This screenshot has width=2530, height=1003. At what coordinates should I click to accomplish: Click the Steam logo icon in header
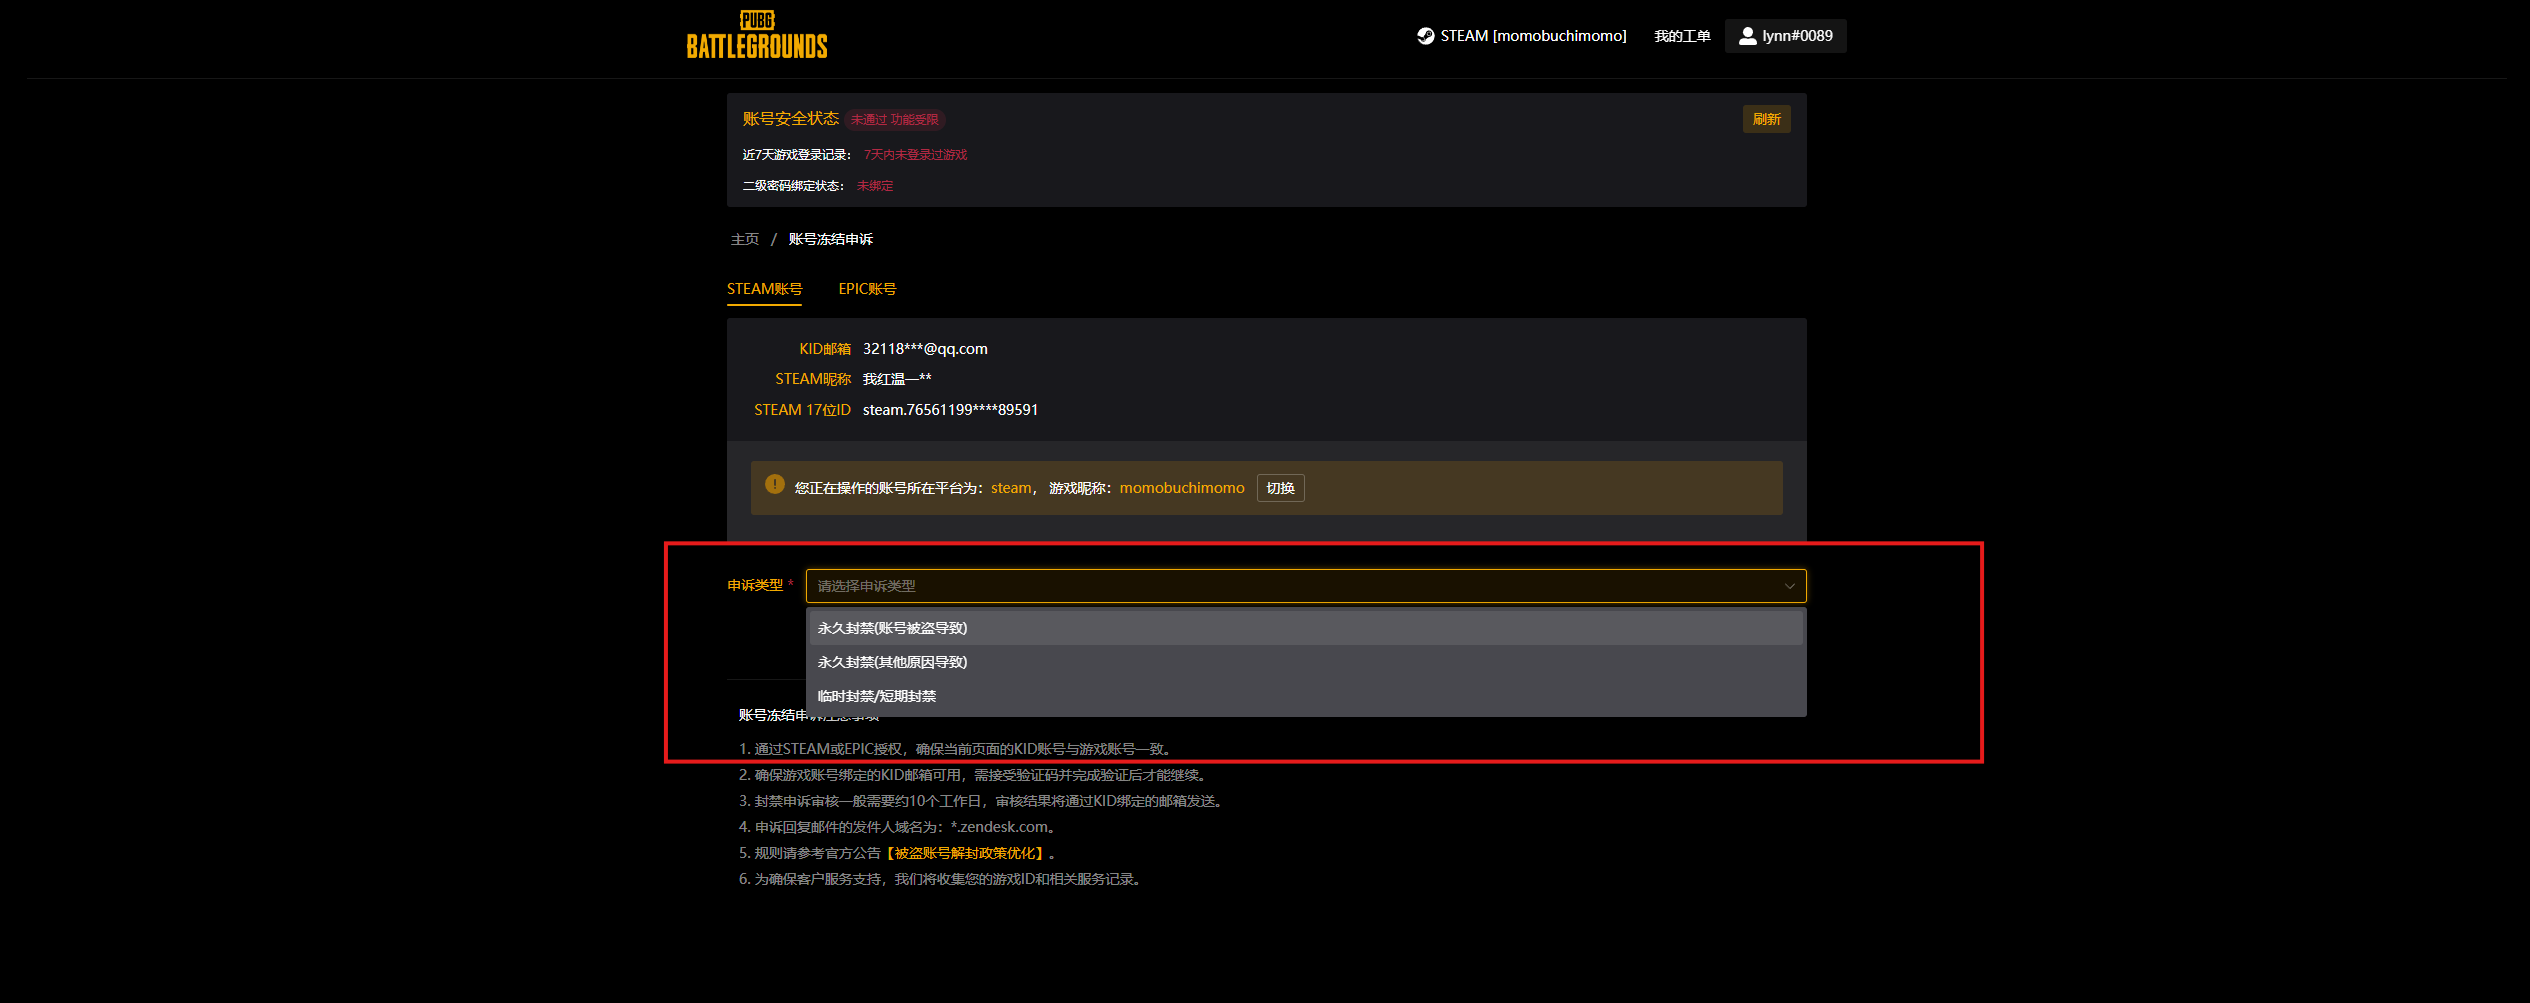tap(1426, 36)
